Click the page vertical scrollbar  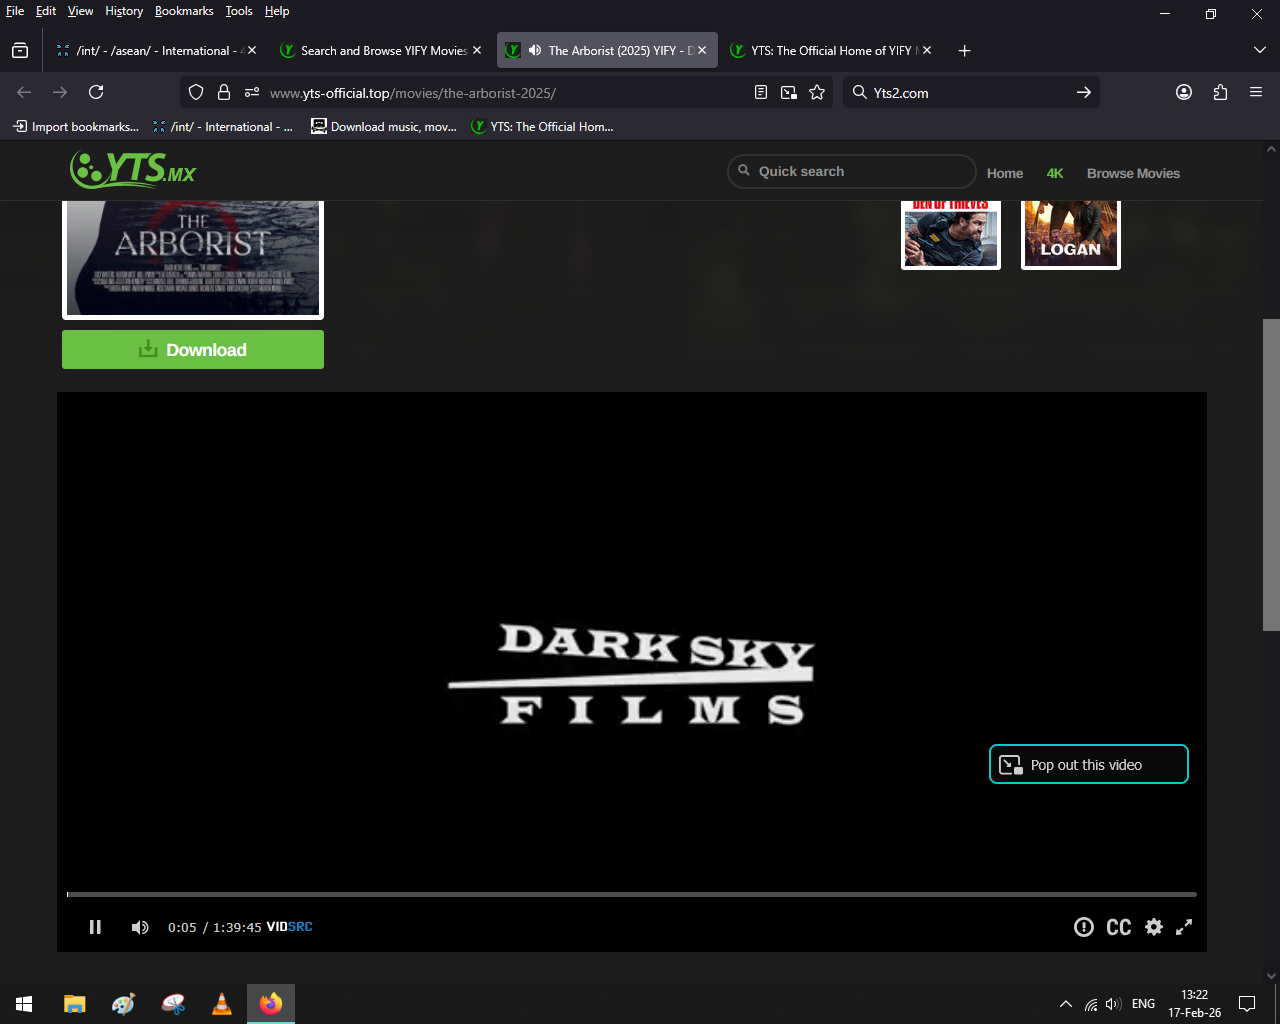coord(1271,474)
